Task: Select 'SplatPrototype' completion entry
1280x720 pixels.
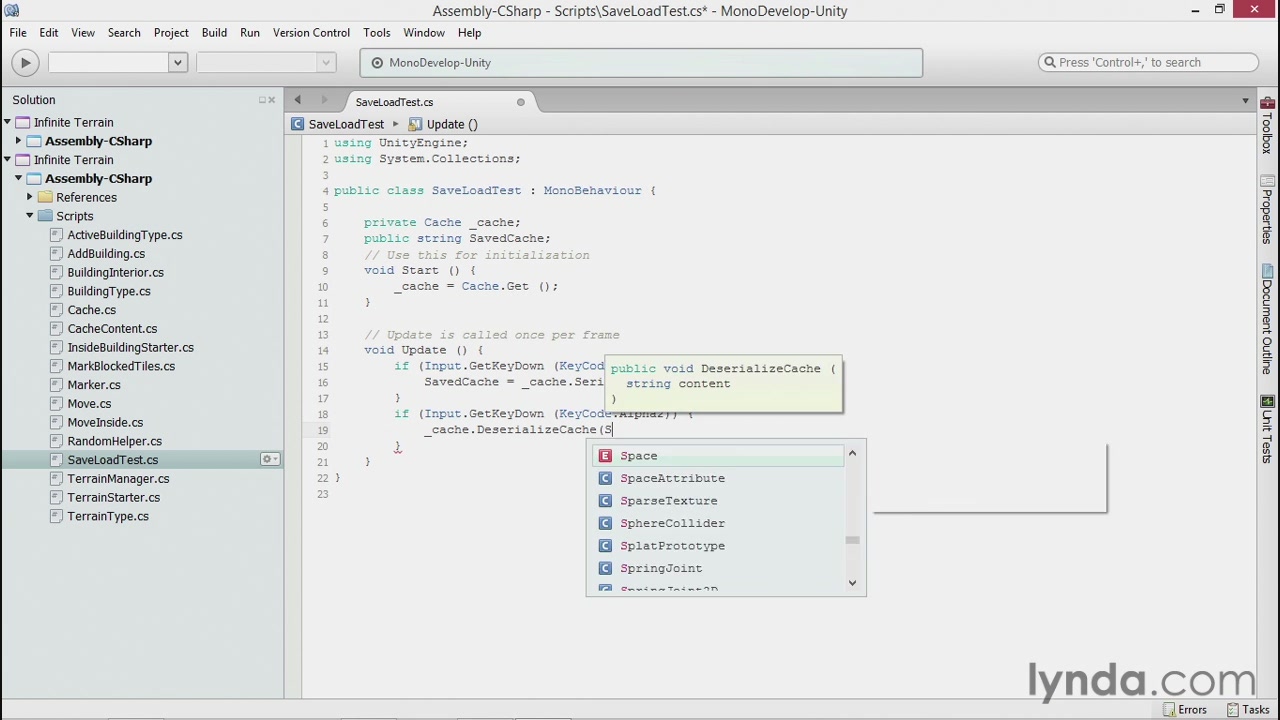Action: [x=719, y=546]
